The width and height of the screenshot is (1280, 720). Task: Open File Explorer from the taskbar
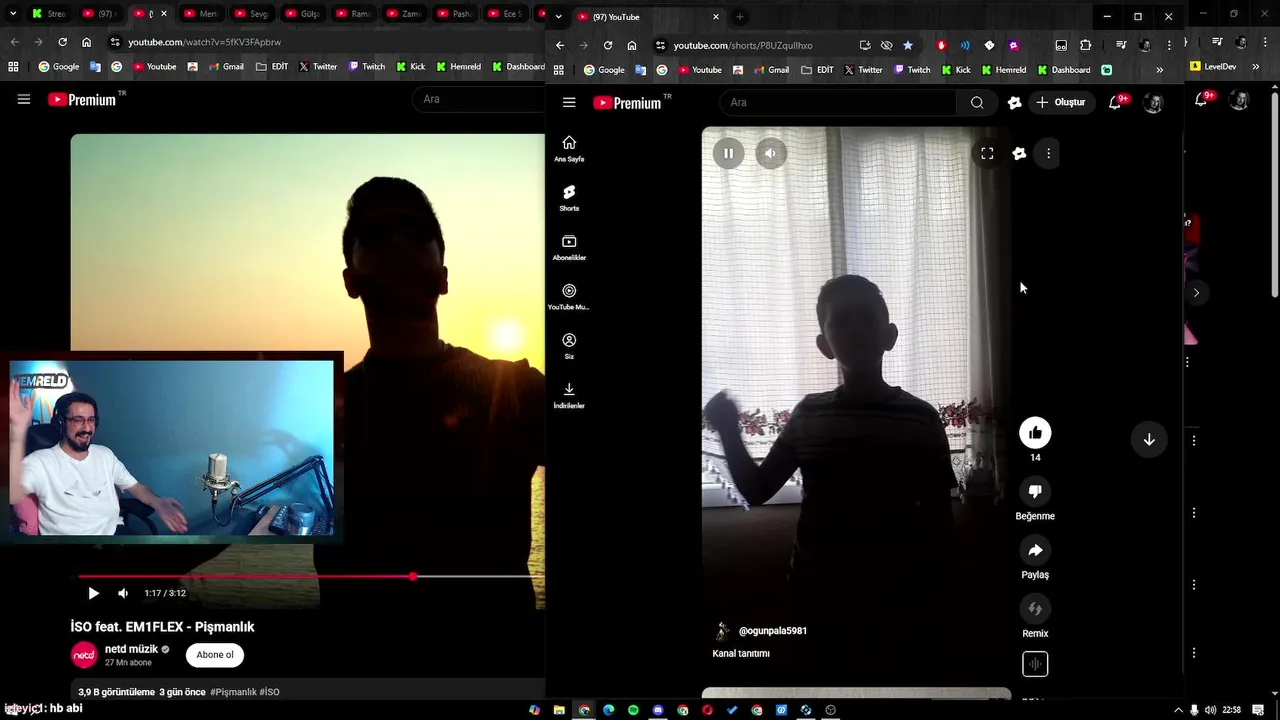coord(559,710)
